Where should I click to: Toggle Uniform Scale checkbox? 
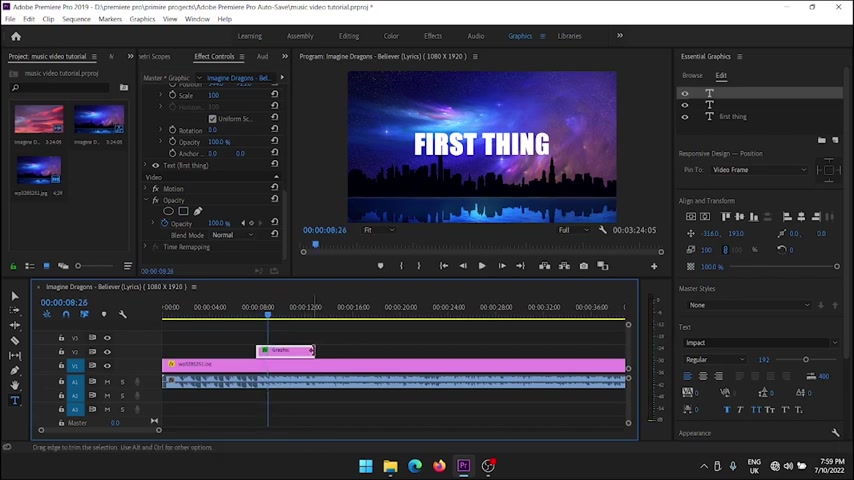pyautogui.click(x=212, y=119)
